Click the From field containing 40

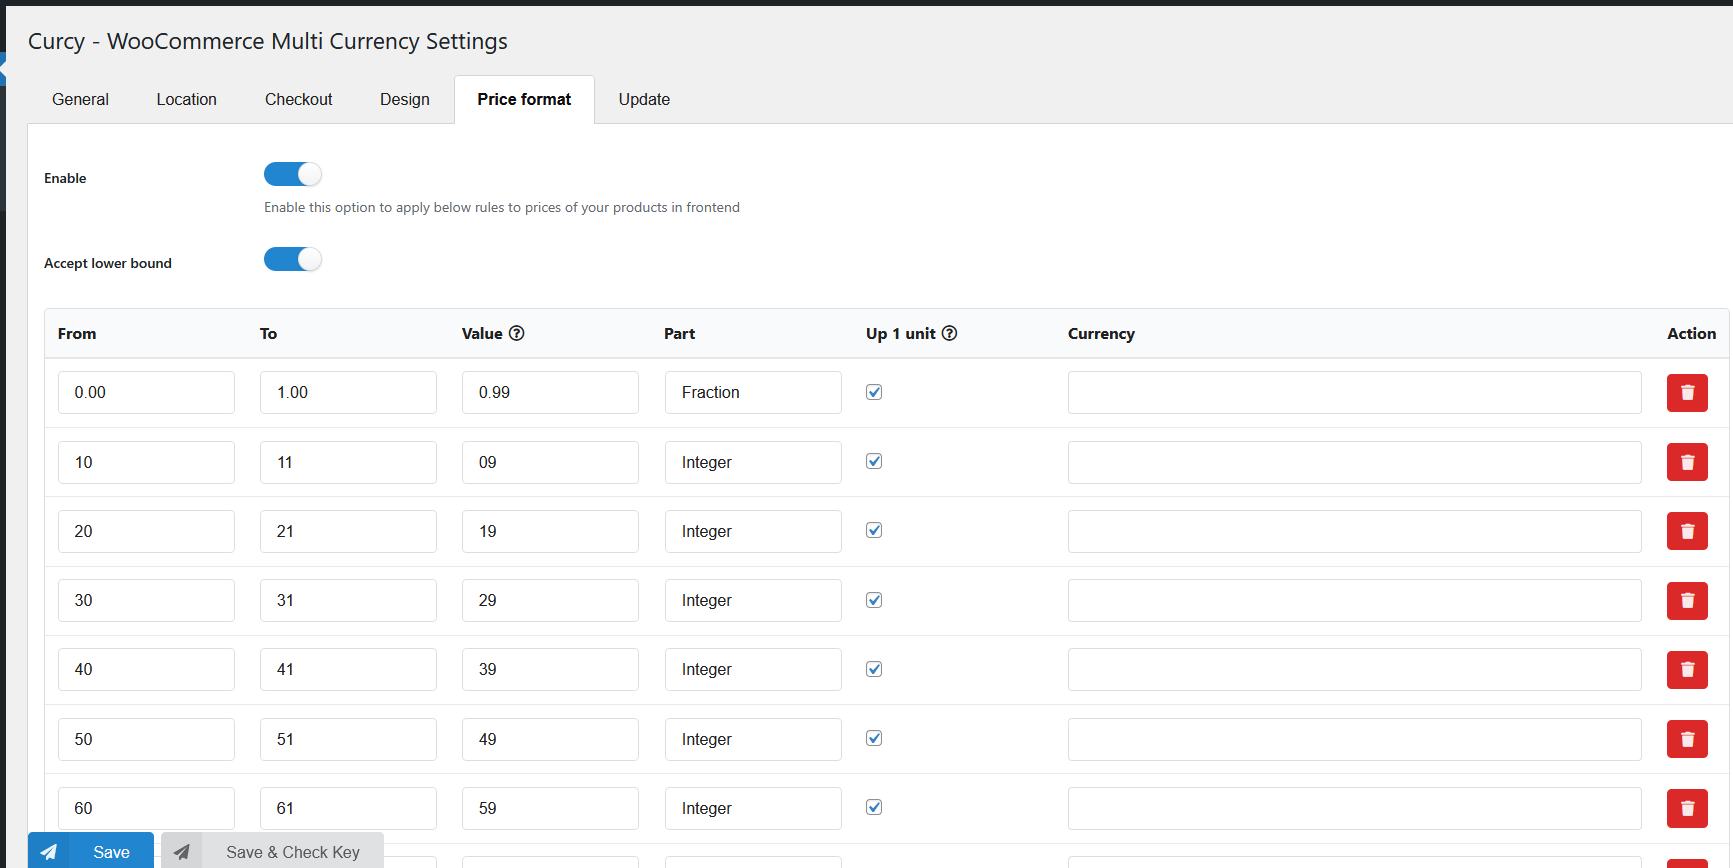(x=146, y=670)
